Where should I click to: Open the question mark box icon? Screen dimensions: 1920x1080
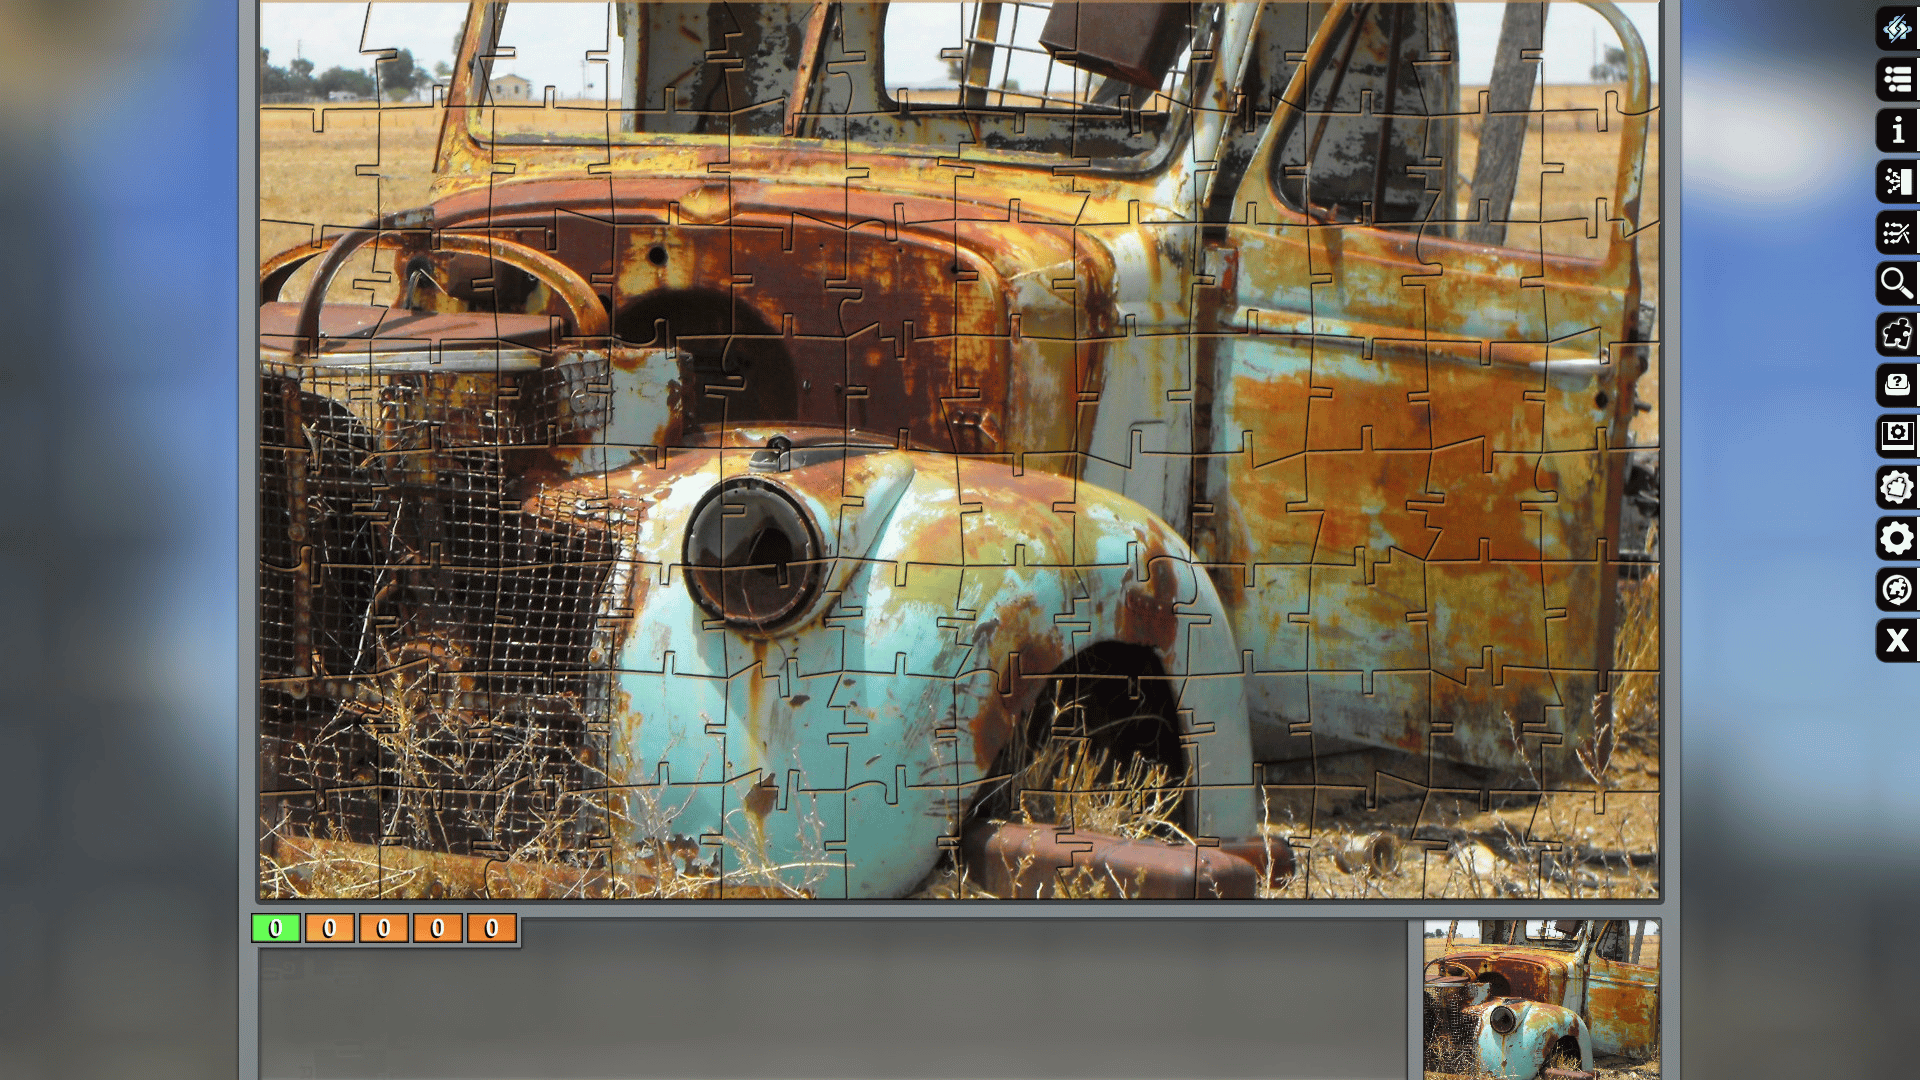coord(1897,385)
